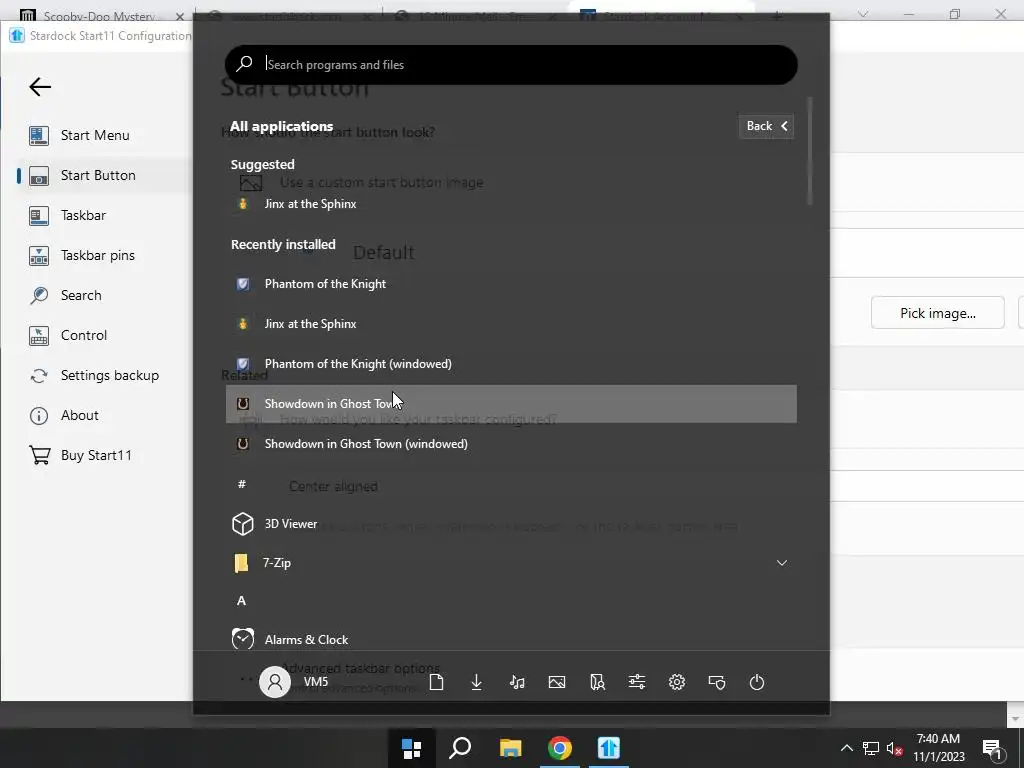Viewport: 1024px width, 768px height.
Task: Open File Explorer from taskbar
Action: pyautogui.click(x=511, y=748)
